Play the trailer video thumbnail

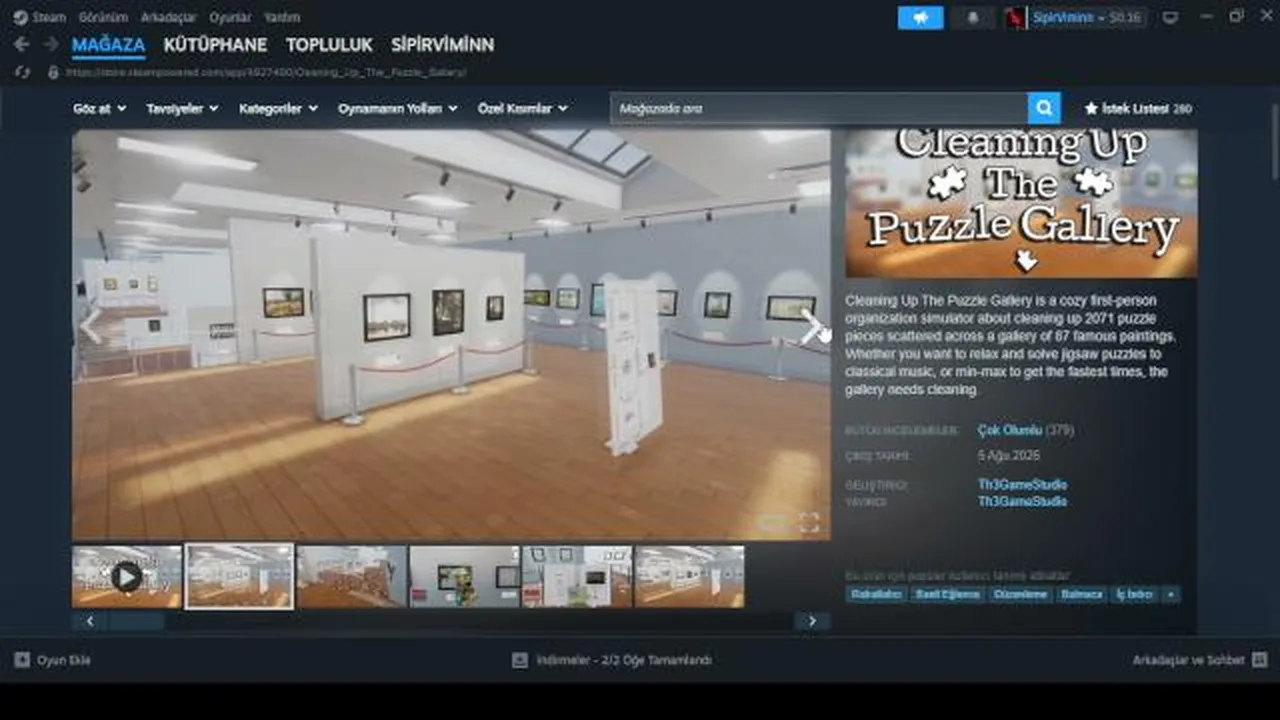(127, 576)
